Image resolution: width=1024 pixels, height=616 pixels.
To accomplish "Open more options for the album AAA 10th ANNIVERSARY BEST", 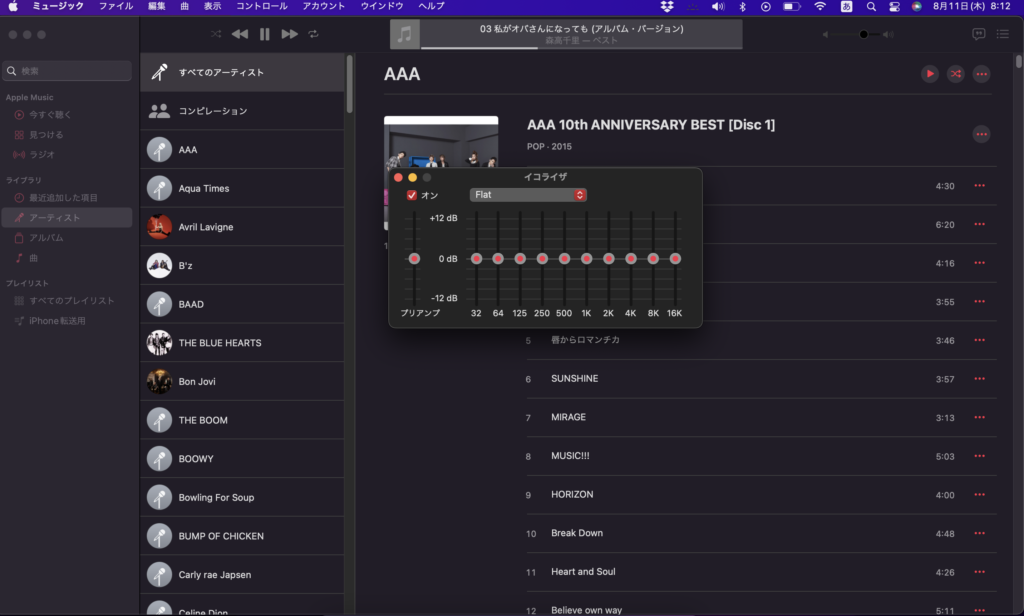I will click(x=982, y=134).
